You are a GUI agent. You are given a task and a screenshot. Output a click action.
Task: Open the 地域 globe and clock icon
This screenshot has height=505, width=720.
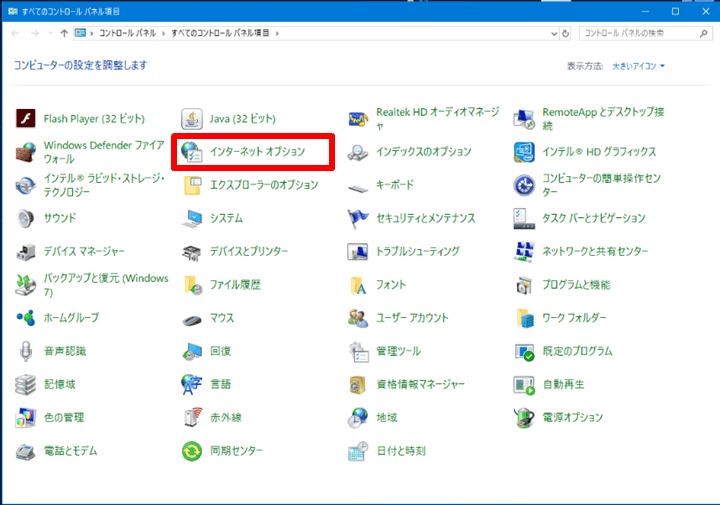(x=358, y=418)
